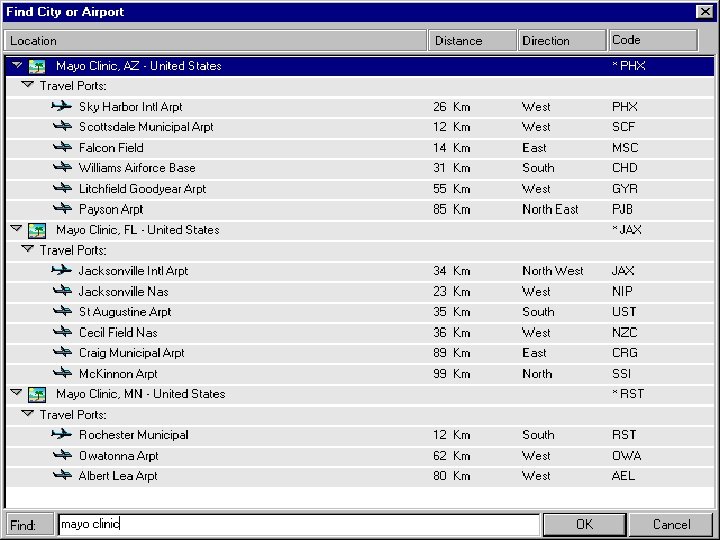Click the OWA airport code
The height and width of the screenshot is (540, 720).
626,456
